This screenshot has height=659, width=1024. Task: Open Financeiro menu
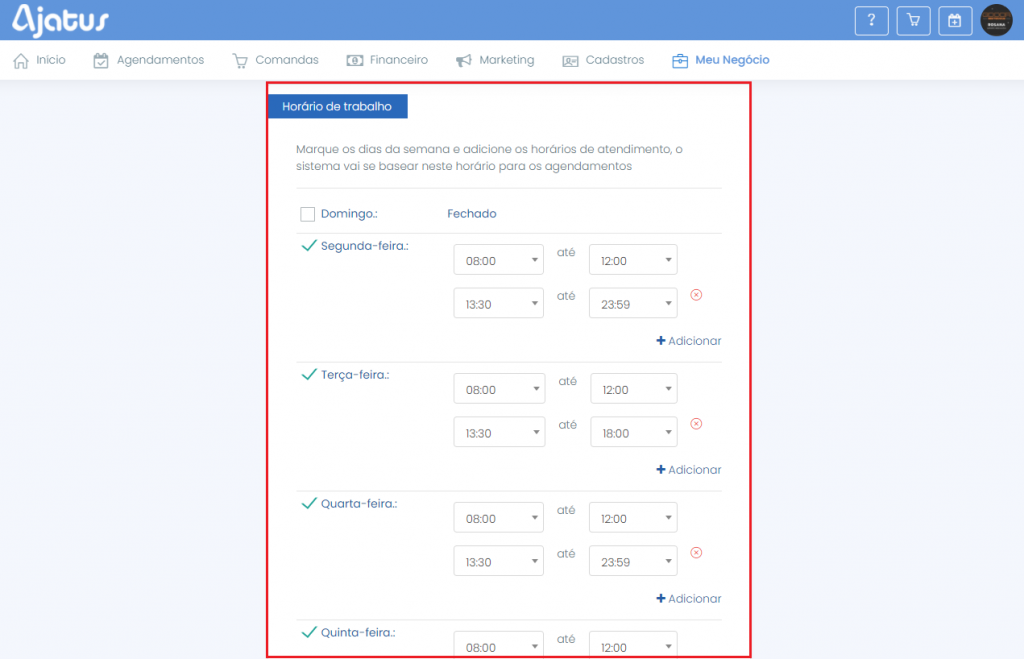tap(398, 60)
